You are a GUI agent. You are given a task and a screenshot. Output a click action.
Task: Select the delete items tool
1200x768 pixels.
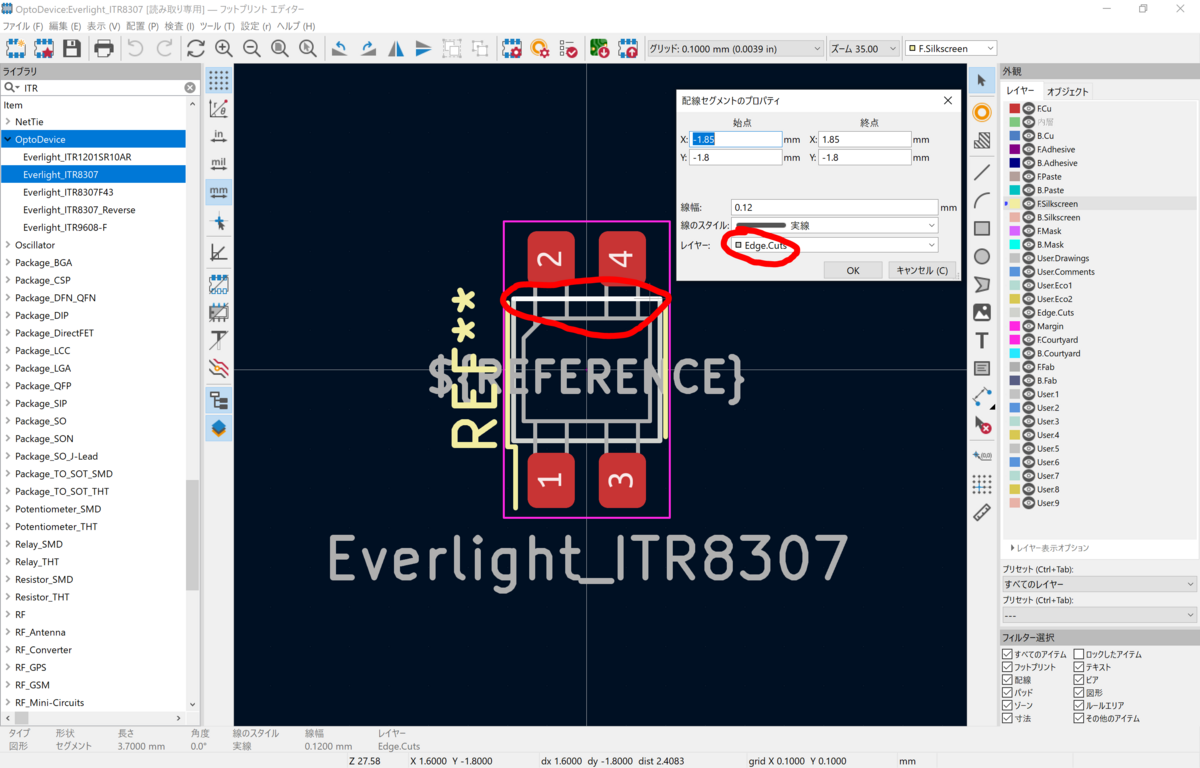[982, 425]
